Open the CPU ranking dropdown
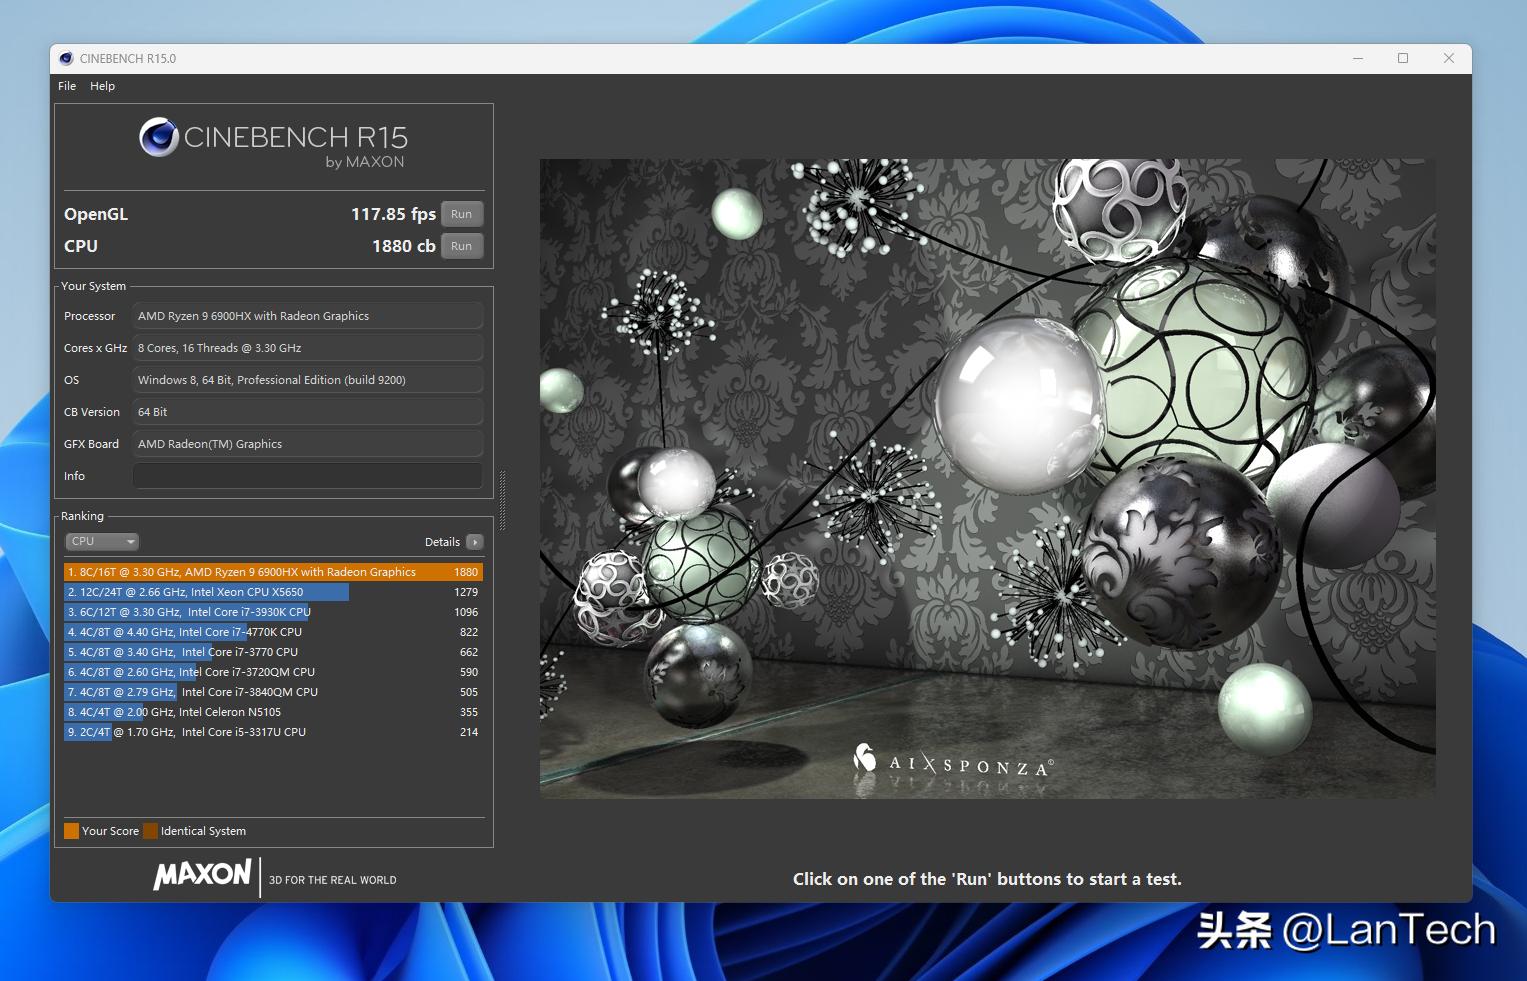This screenshot has width=1527, height=981. (102, 541)
